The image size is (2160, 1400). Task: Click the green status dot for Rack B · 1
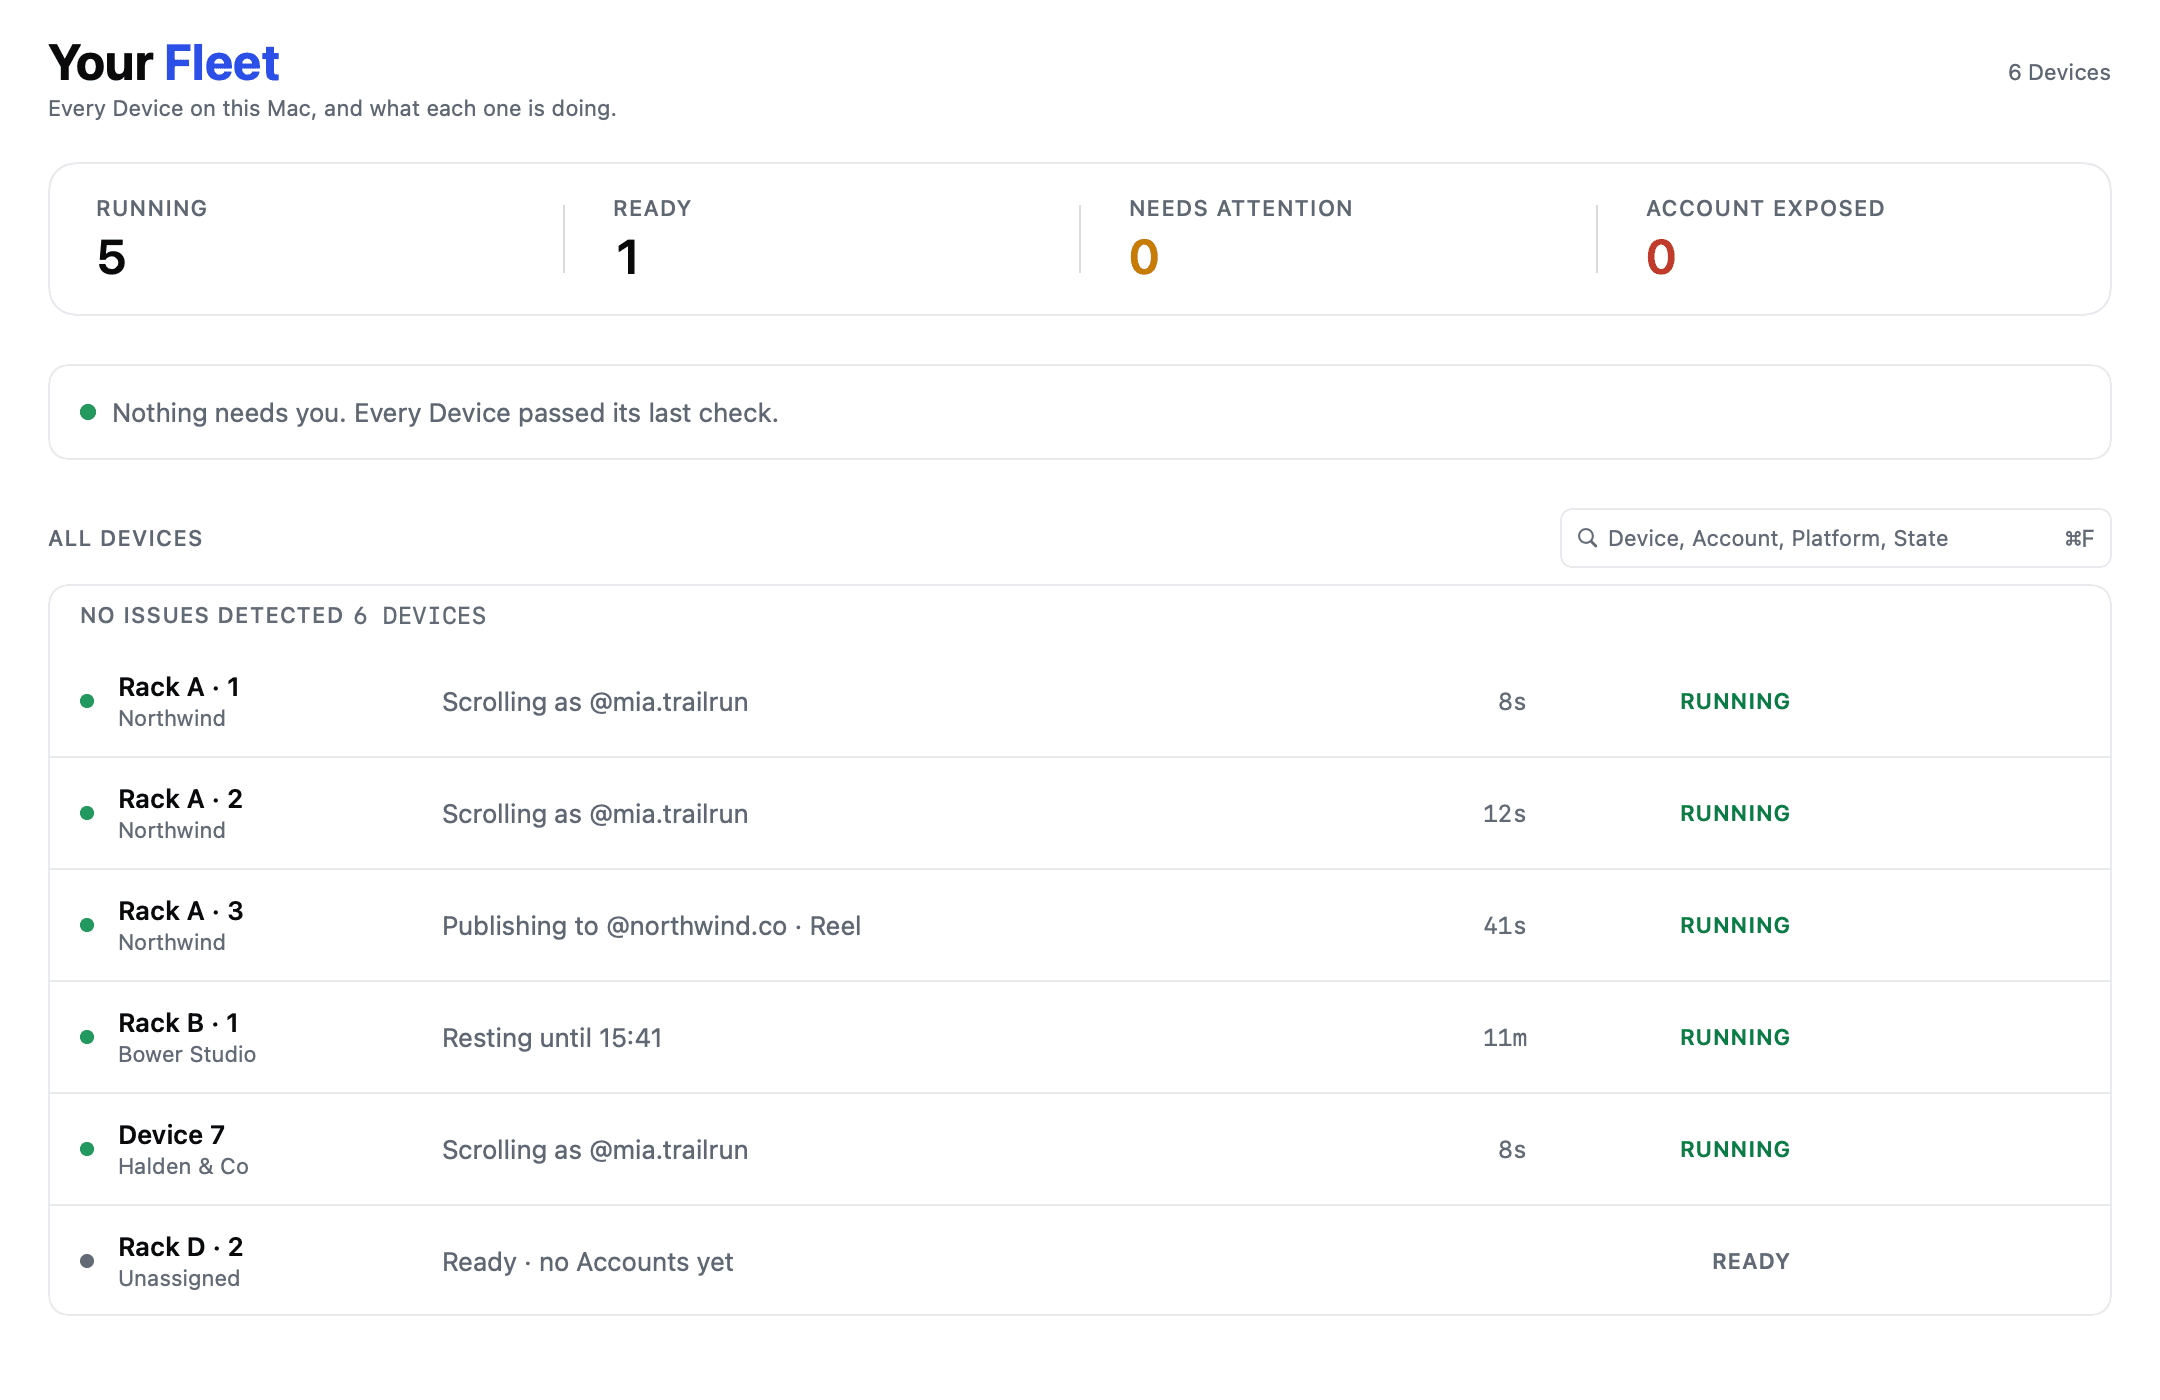pos(87,1037)
